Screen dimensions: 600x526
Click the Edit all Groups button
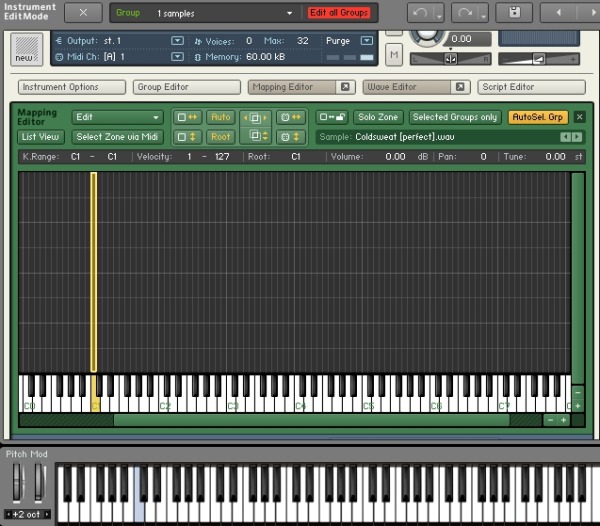click(339, 13)
